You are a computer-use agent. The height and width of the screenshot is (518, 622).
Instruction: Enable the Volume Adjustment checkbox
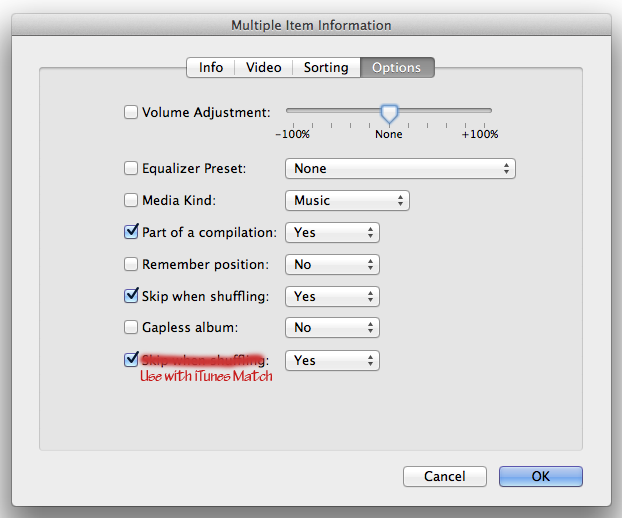[x=131, y=112]
